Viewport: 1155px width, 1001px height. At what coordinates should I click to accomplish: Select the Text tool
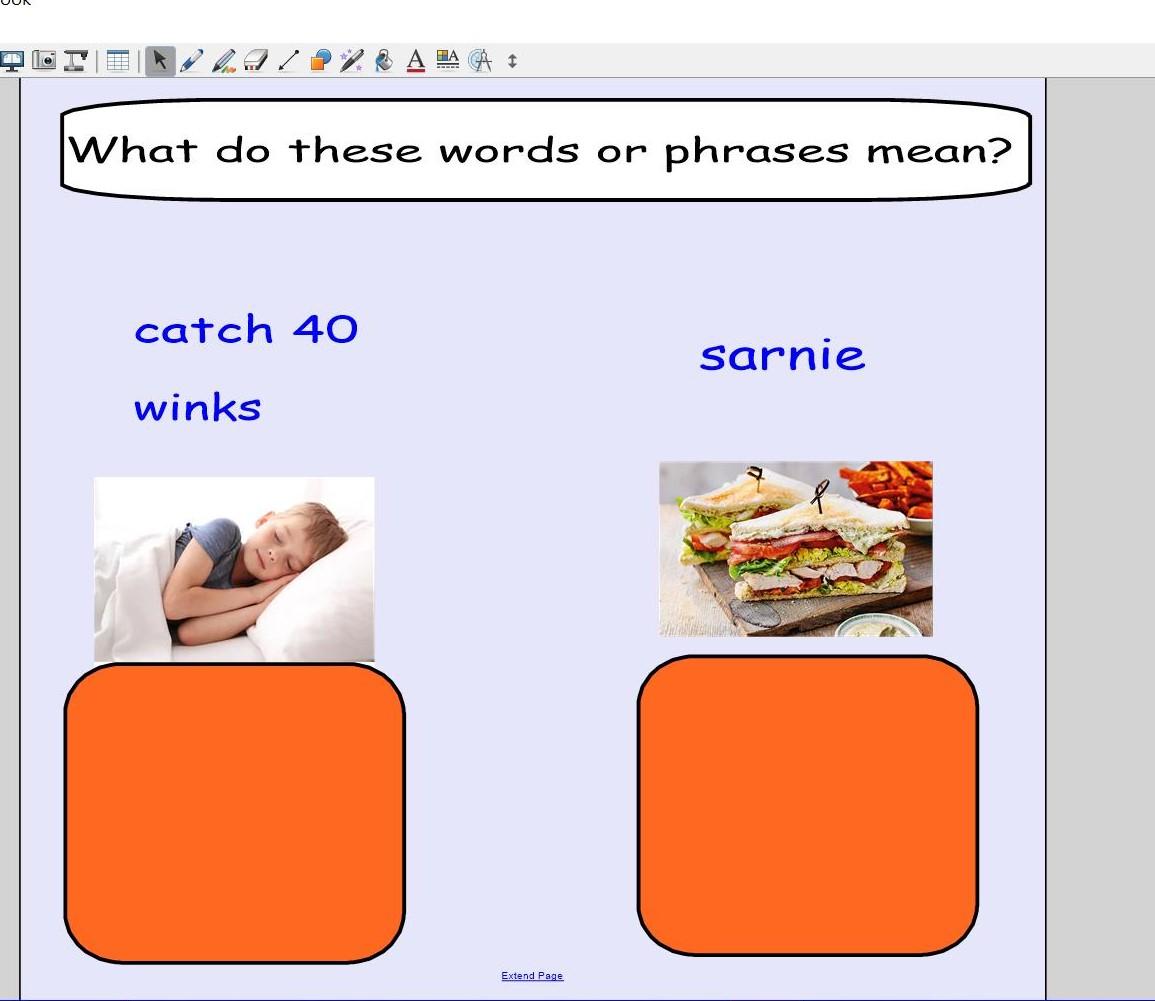tap(416, 61)
